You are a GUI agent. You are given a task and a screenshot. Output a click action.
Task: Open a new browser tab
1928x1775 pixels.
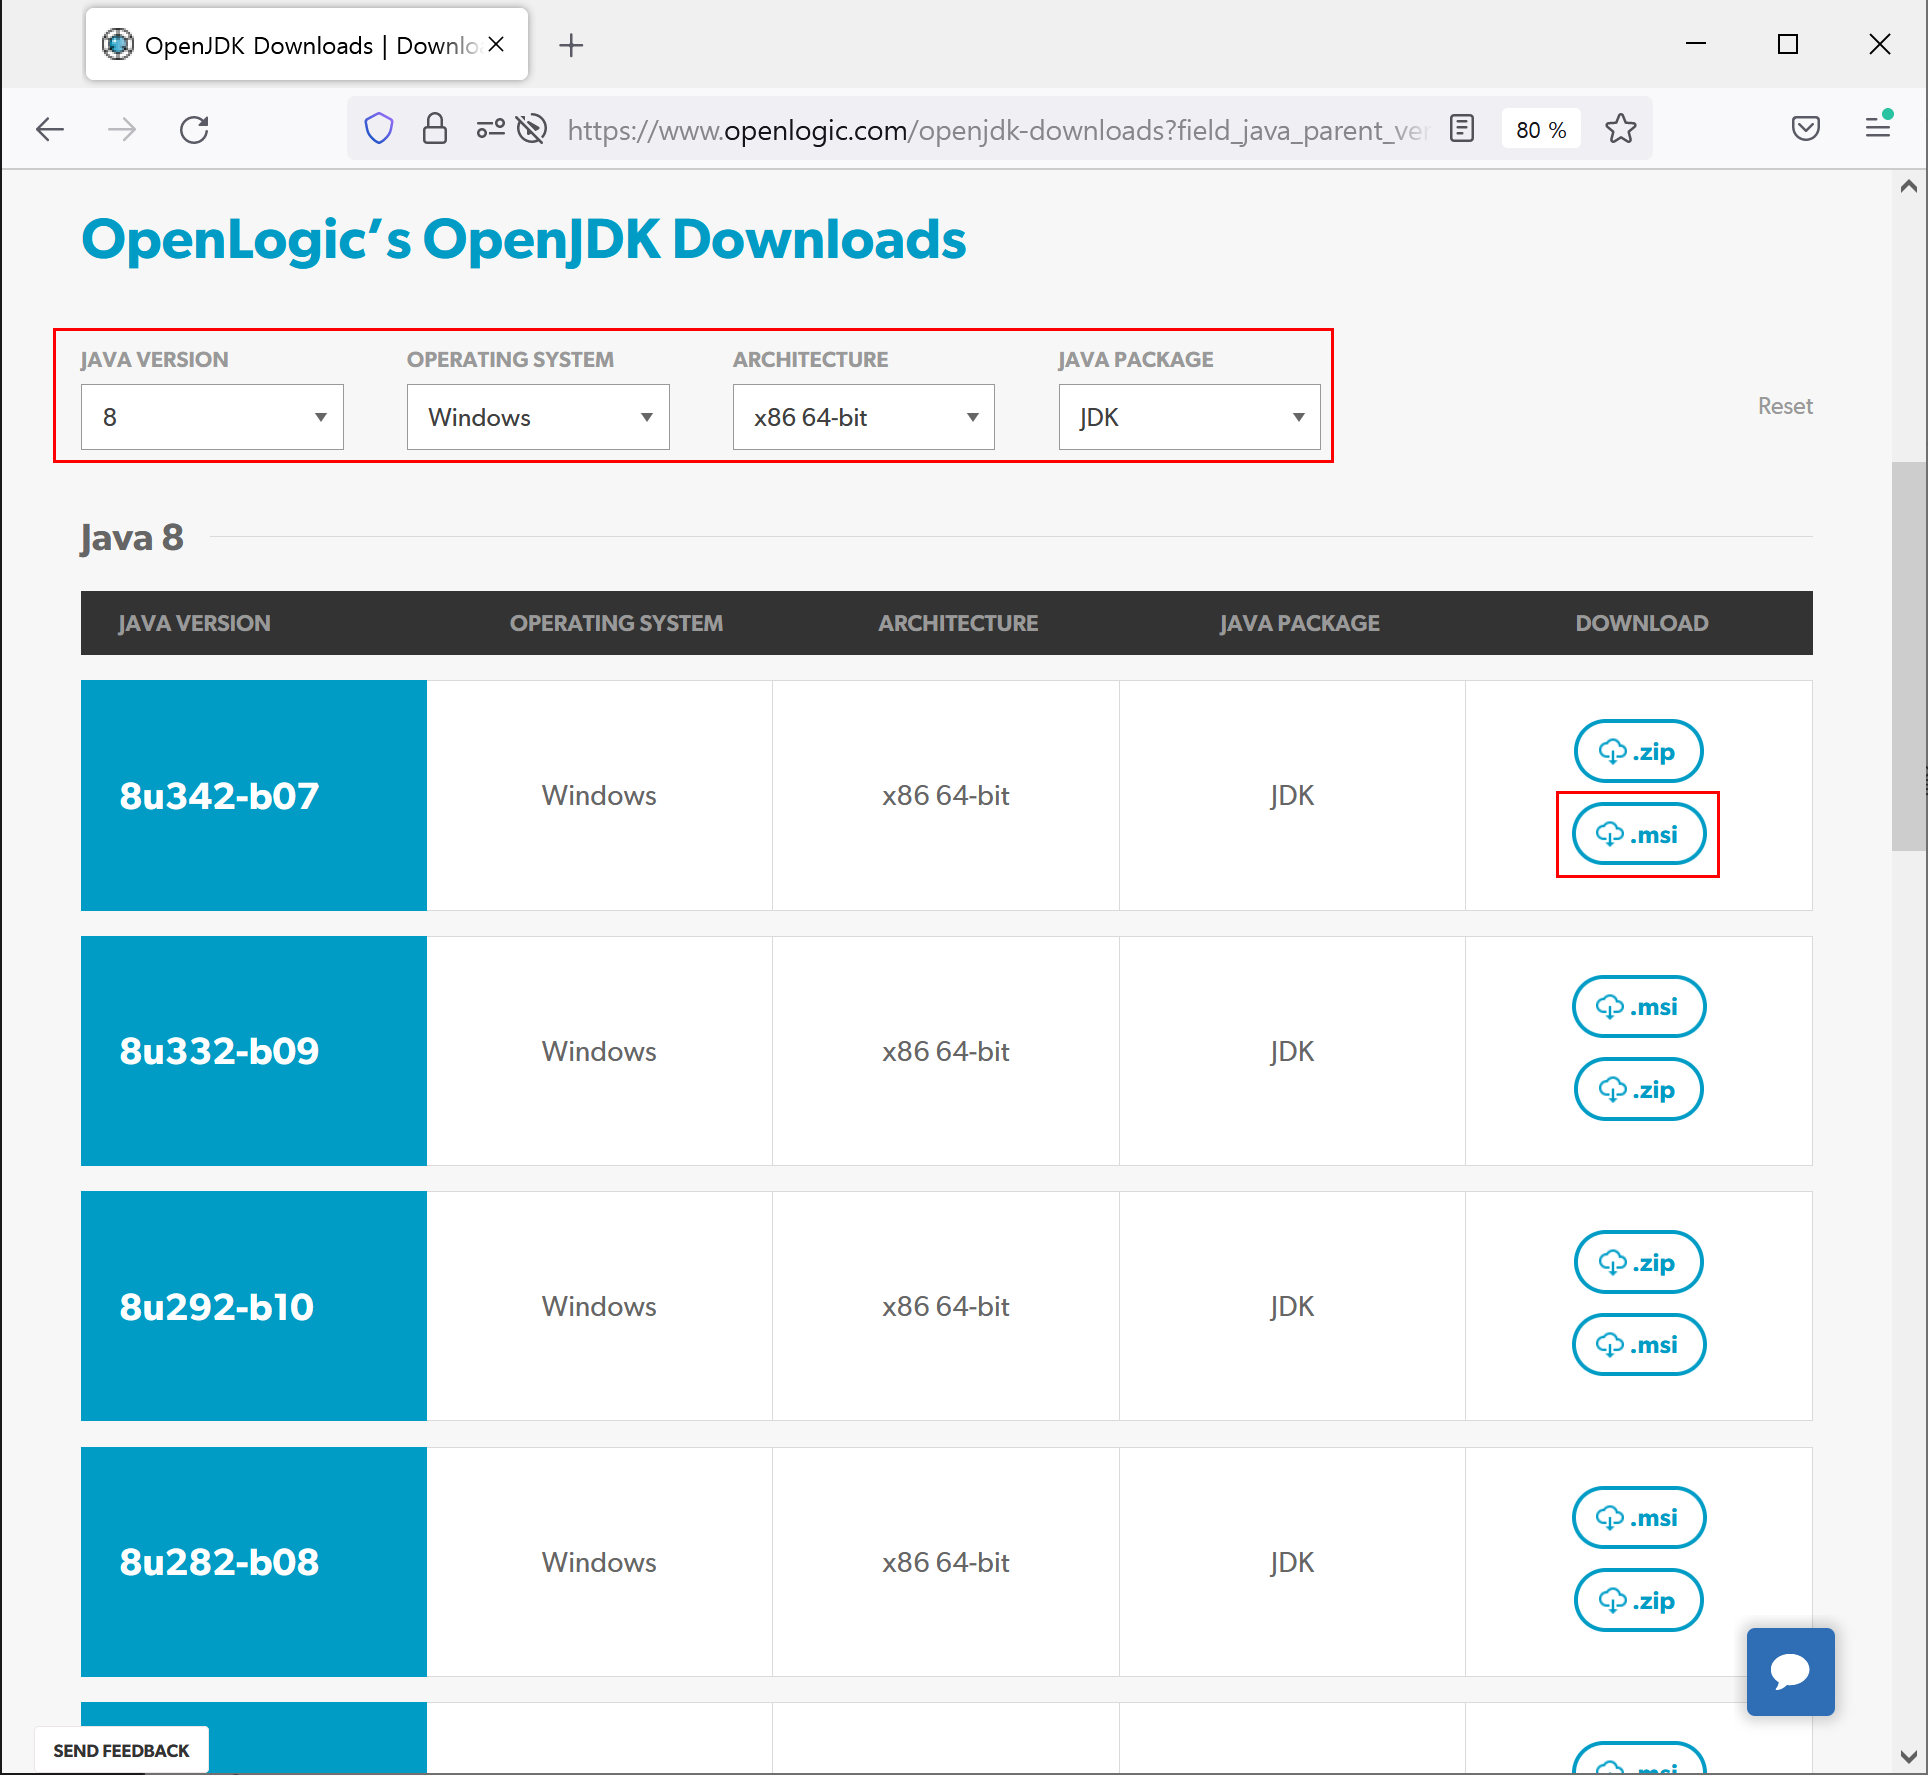[x=571, y=45]
